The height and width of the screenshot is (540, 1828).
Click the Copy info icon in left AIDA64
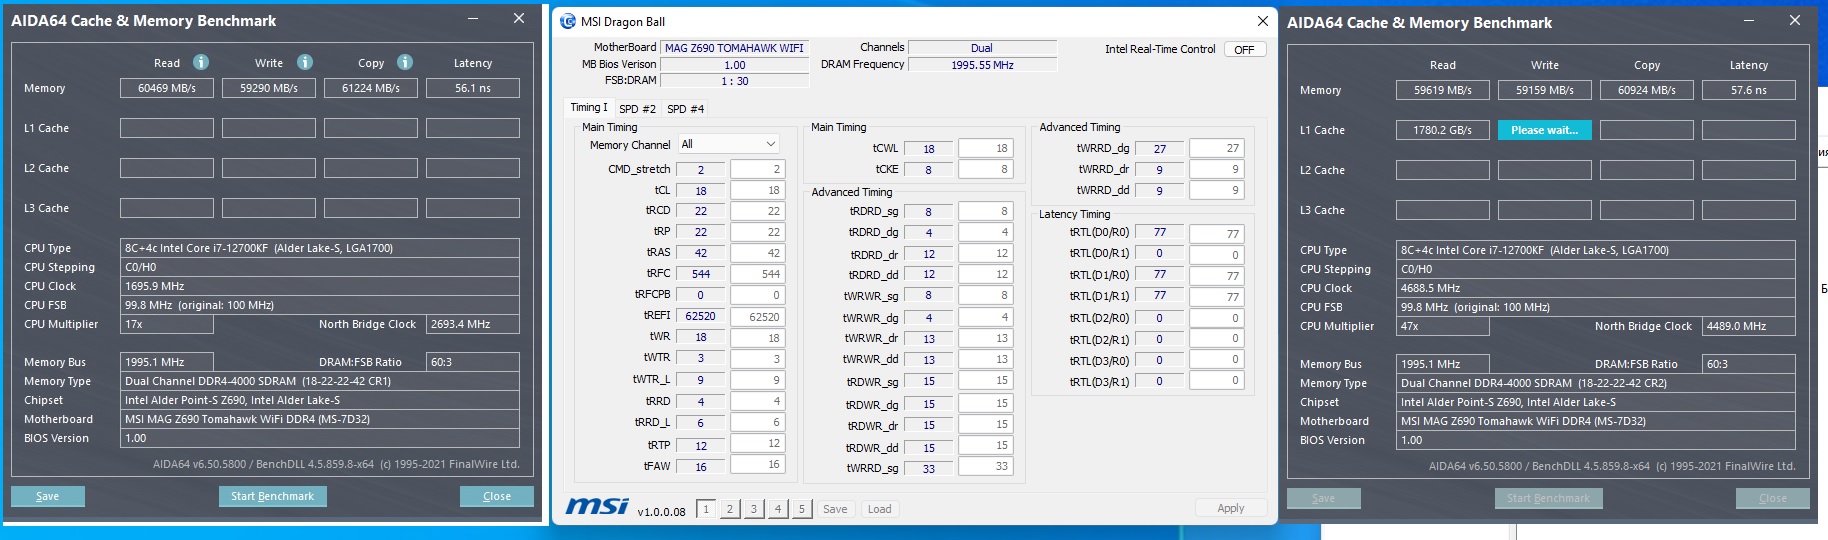[x=405, y=62]
